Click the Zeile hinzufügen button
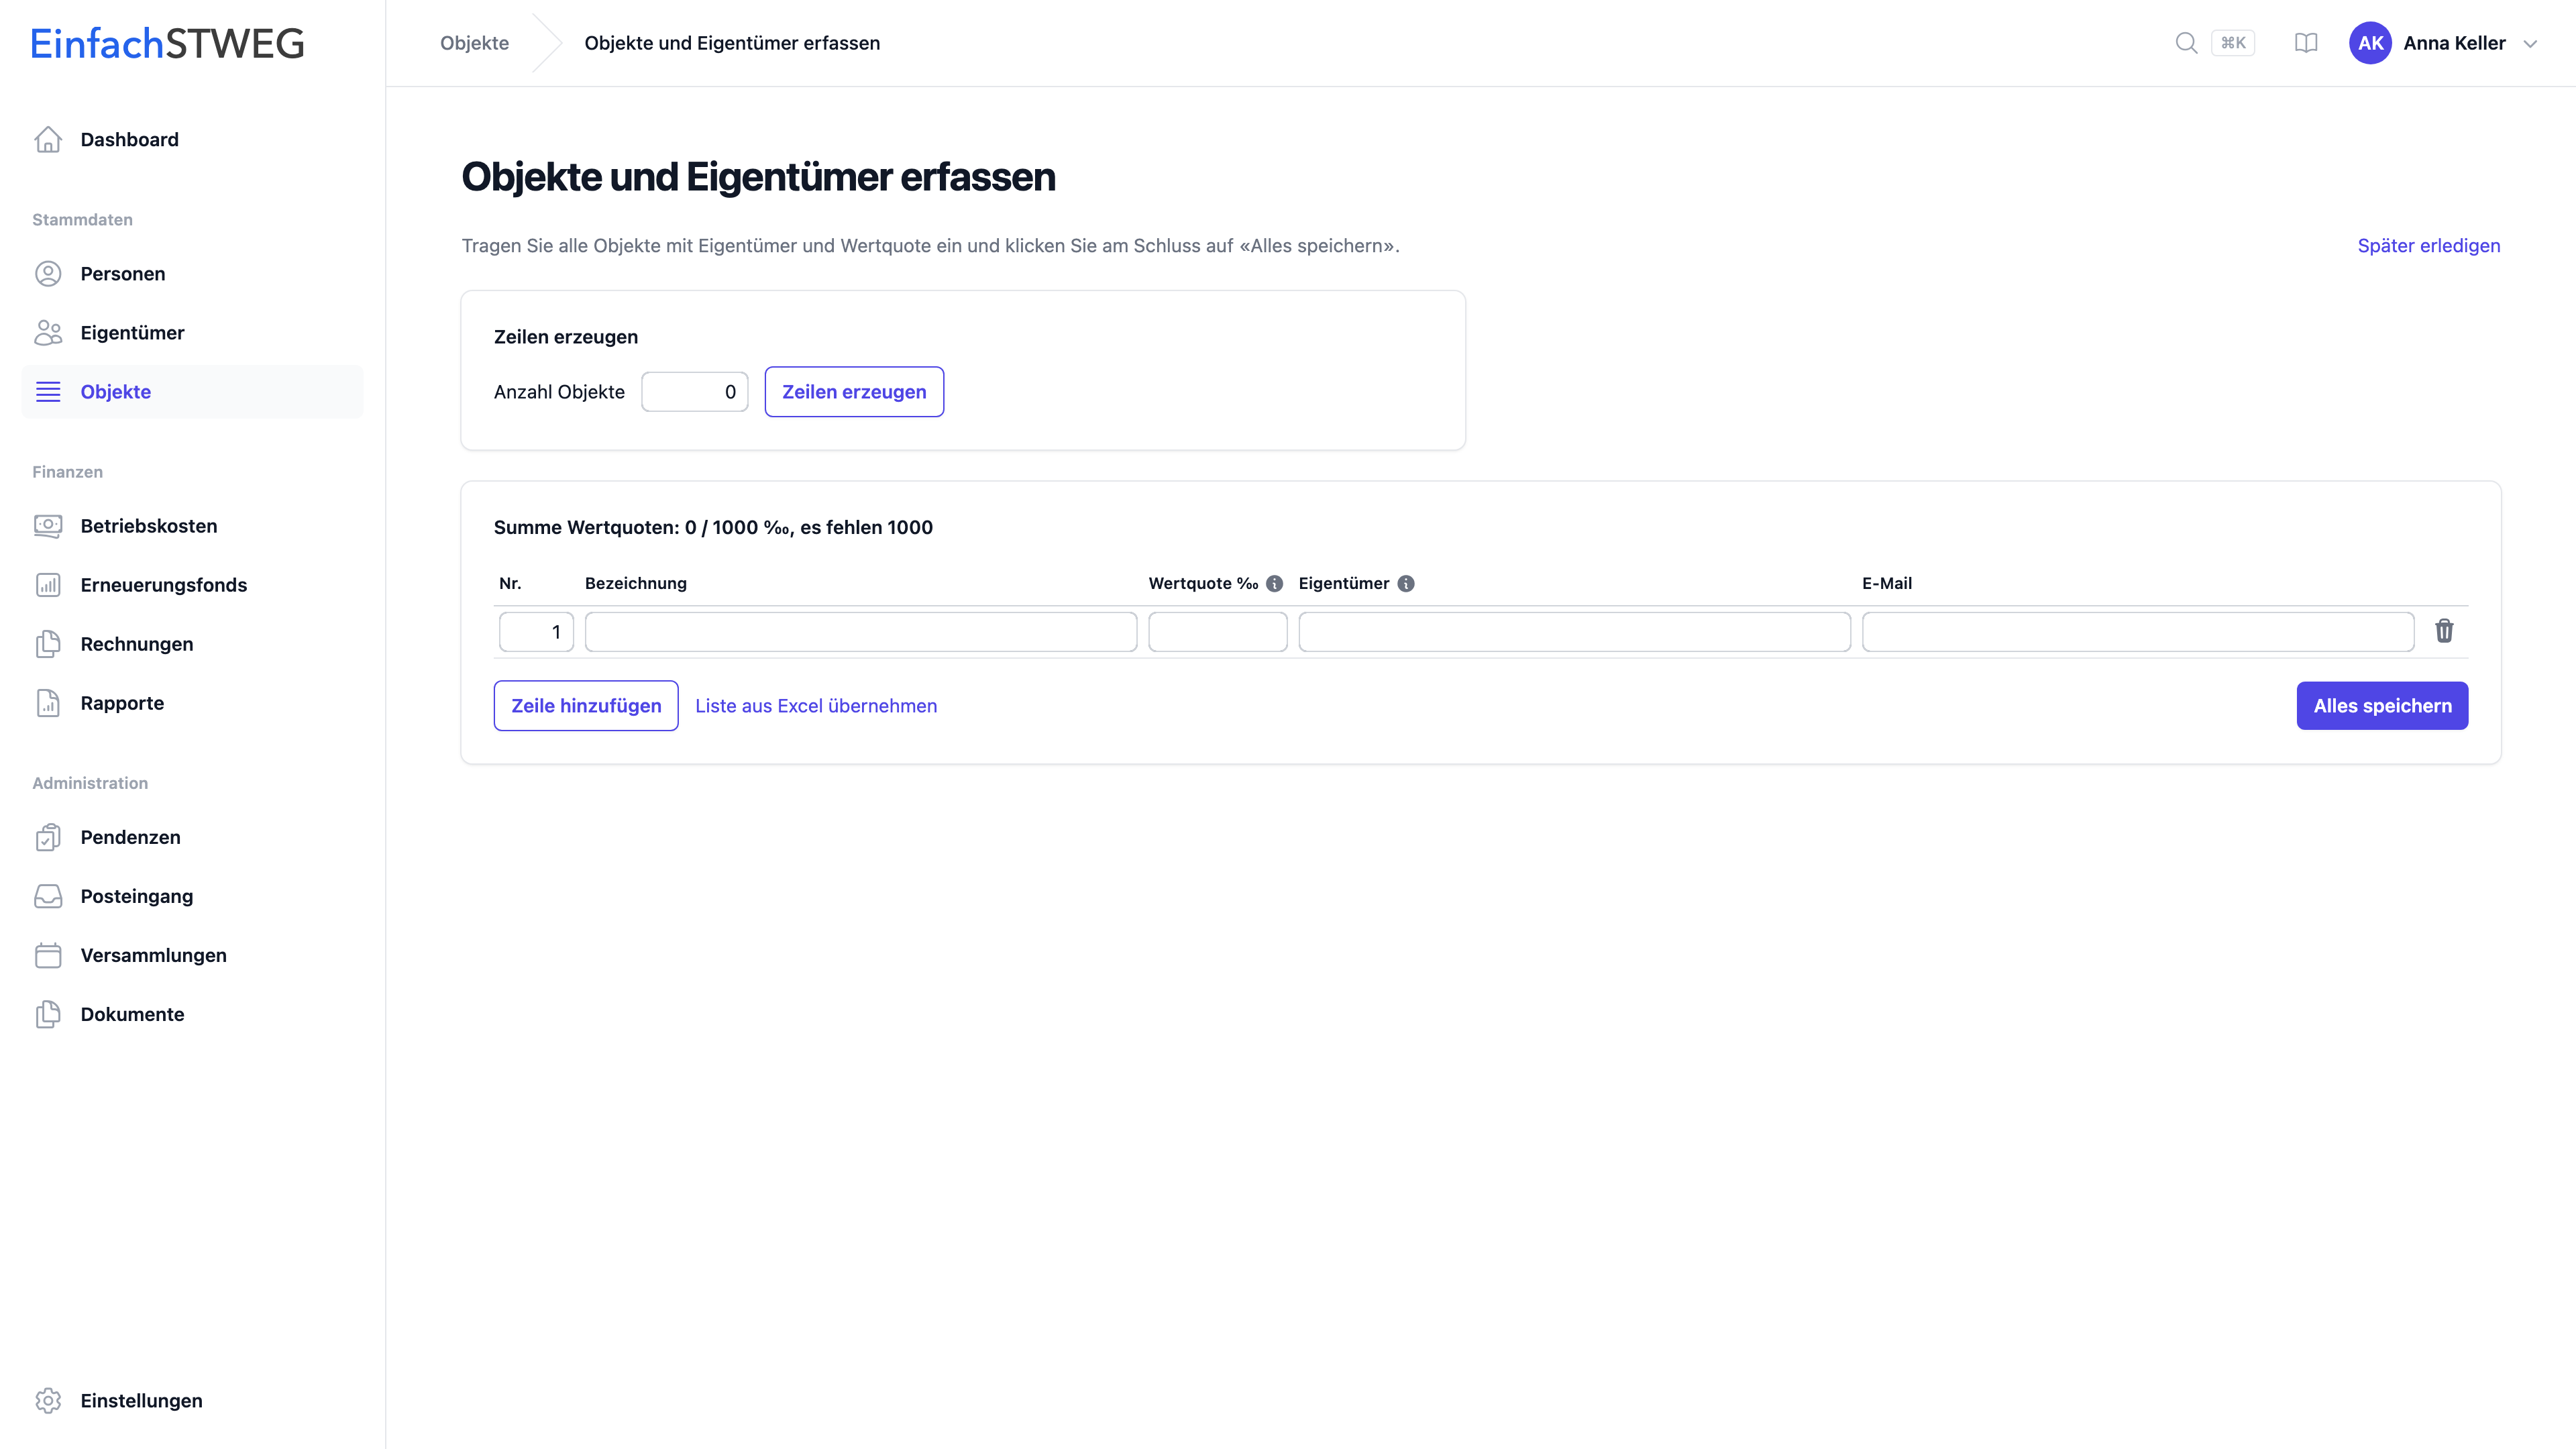Viewport: 2576px width, 1449px height. click(x=586, y=705)
